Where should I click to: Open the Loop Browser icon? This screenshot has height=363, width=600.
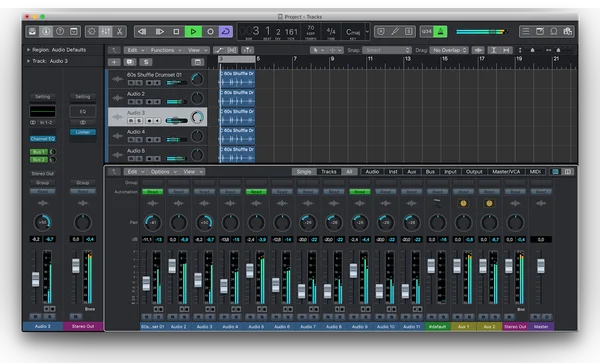(554, 31)
